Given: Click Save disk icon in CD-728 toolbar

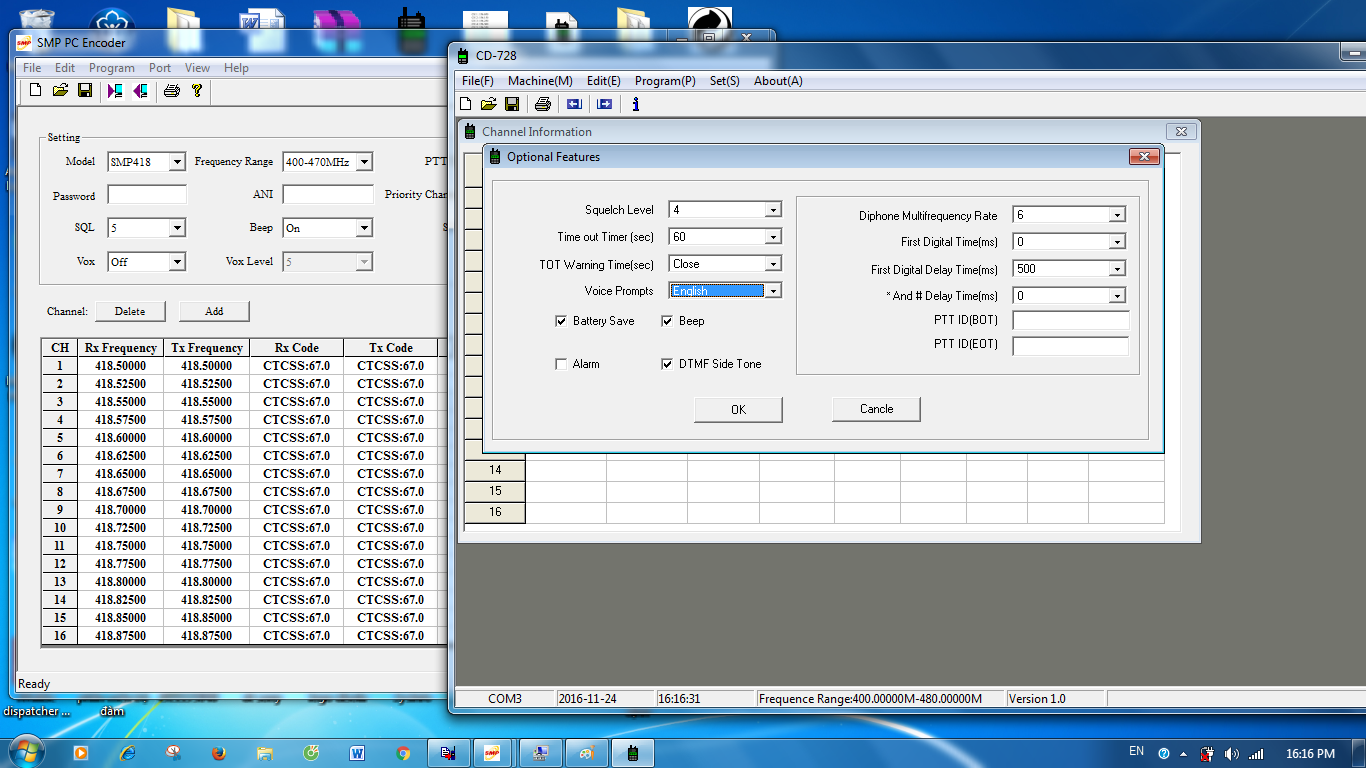Looking at the screenshot, I should coord(512,104).
